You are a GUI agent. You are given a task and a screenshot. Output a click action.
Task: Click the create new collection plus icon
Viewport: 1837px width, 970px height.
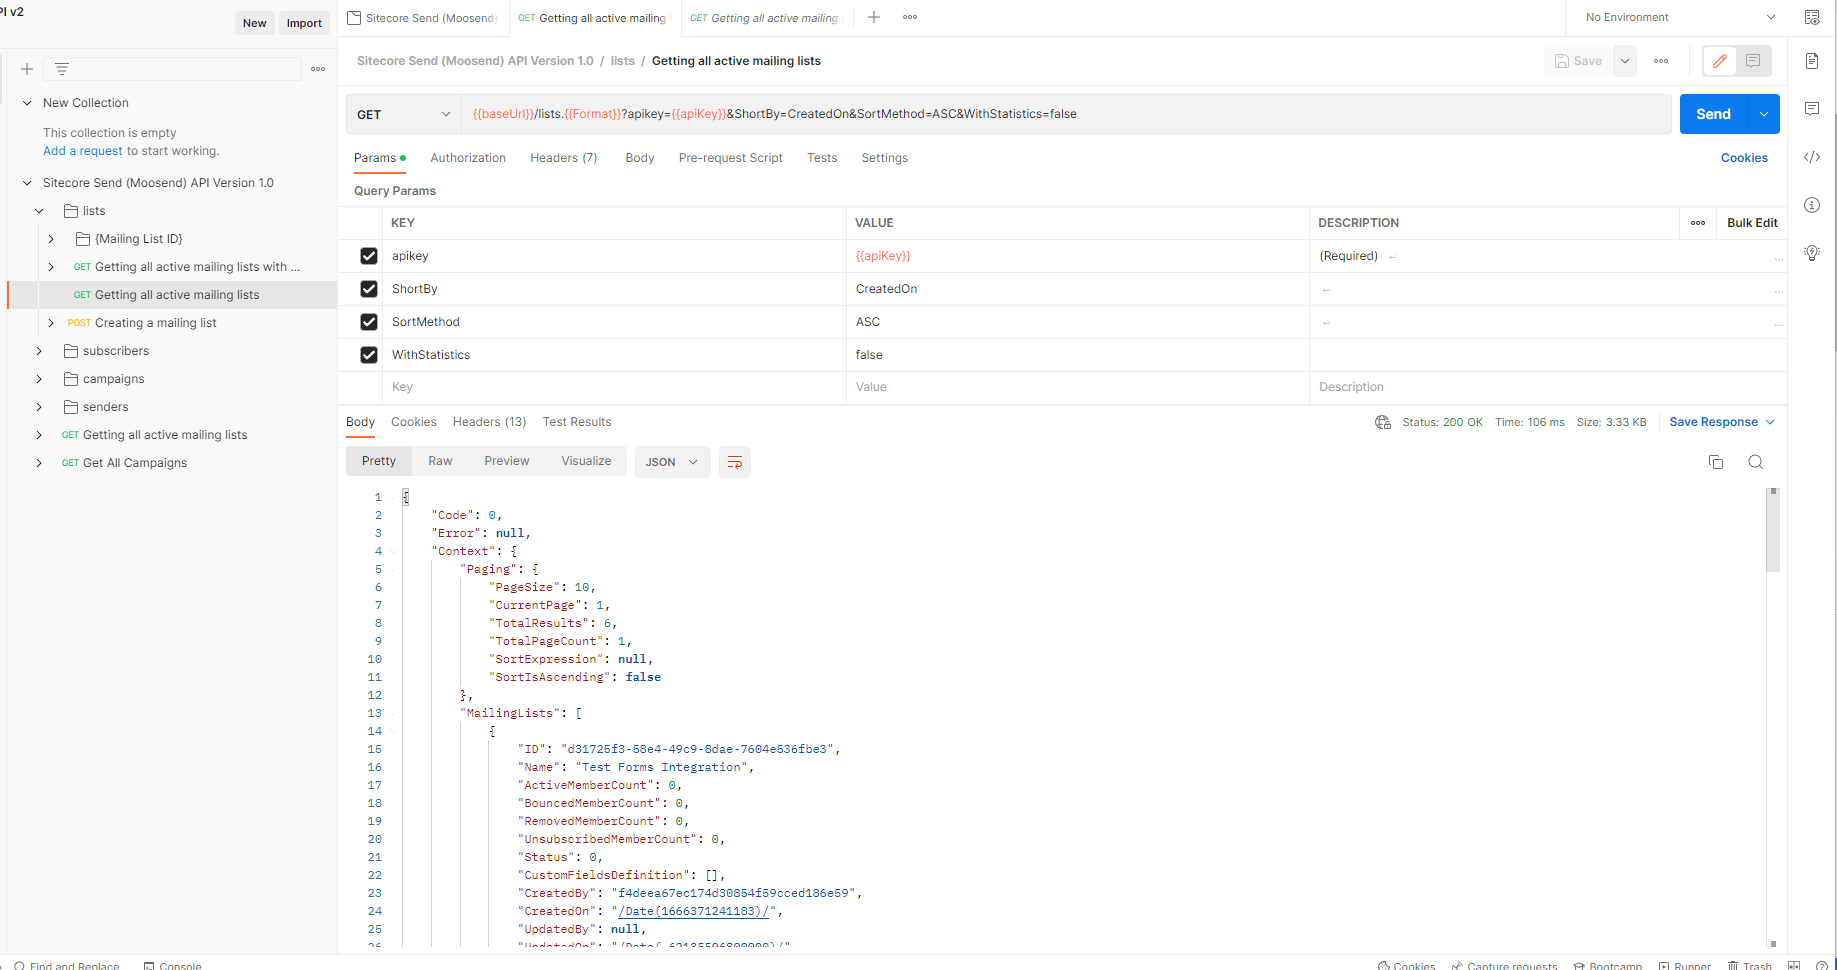click(x=27, y=69)
